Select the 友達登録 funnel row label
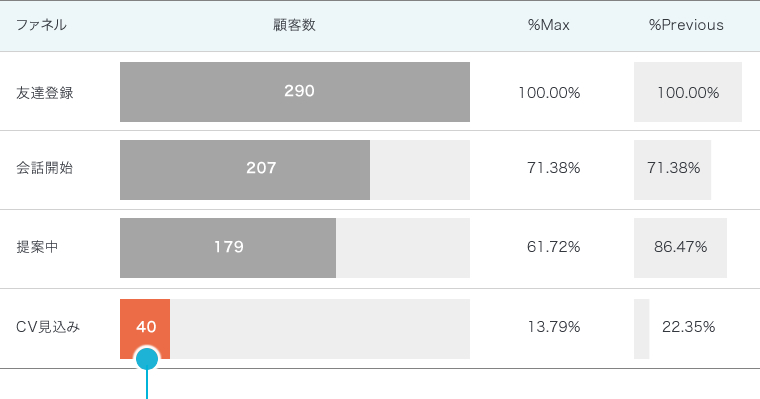 coord(45,93)
